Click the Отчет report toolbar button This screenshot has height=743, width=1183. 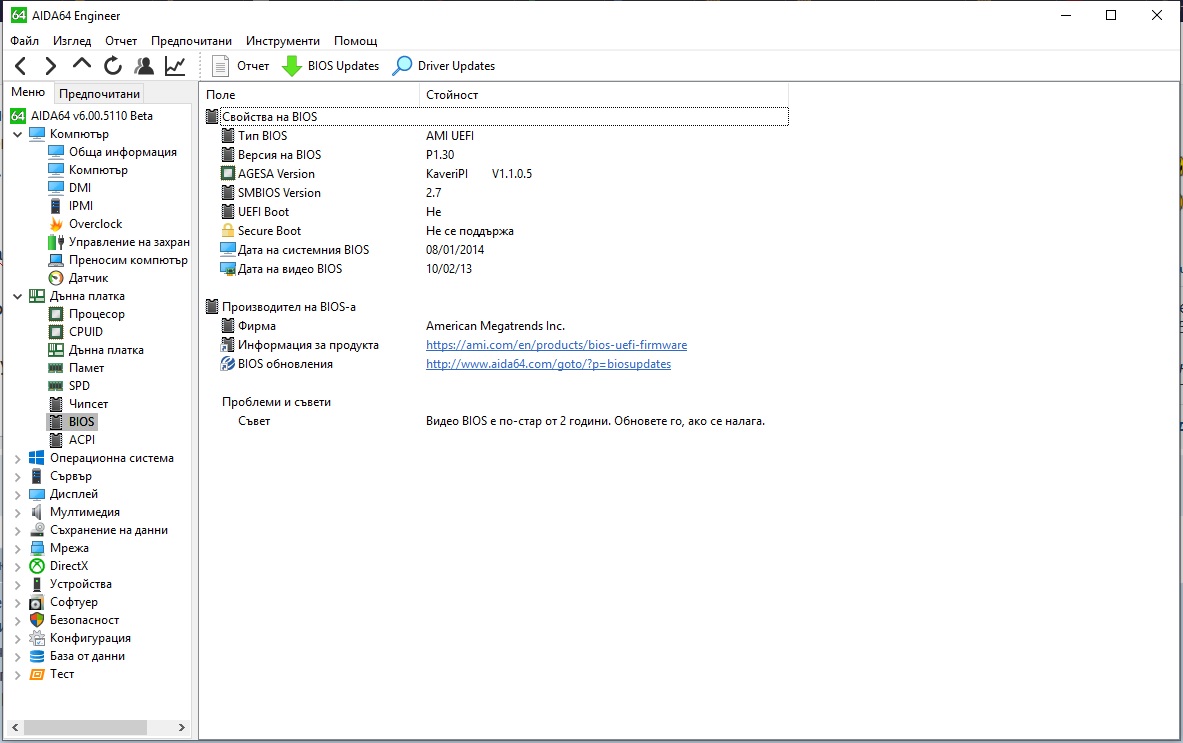click(241, 66)
